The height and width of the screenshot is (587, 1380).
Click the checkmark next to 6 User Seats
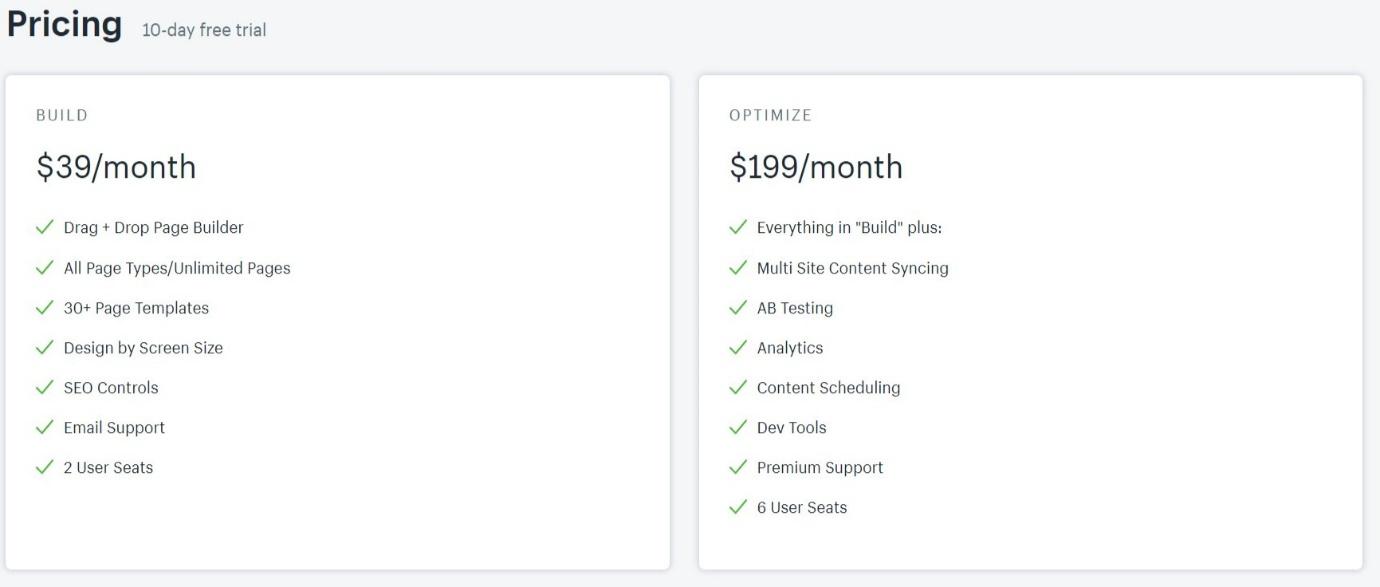click(x=738, y=507)
